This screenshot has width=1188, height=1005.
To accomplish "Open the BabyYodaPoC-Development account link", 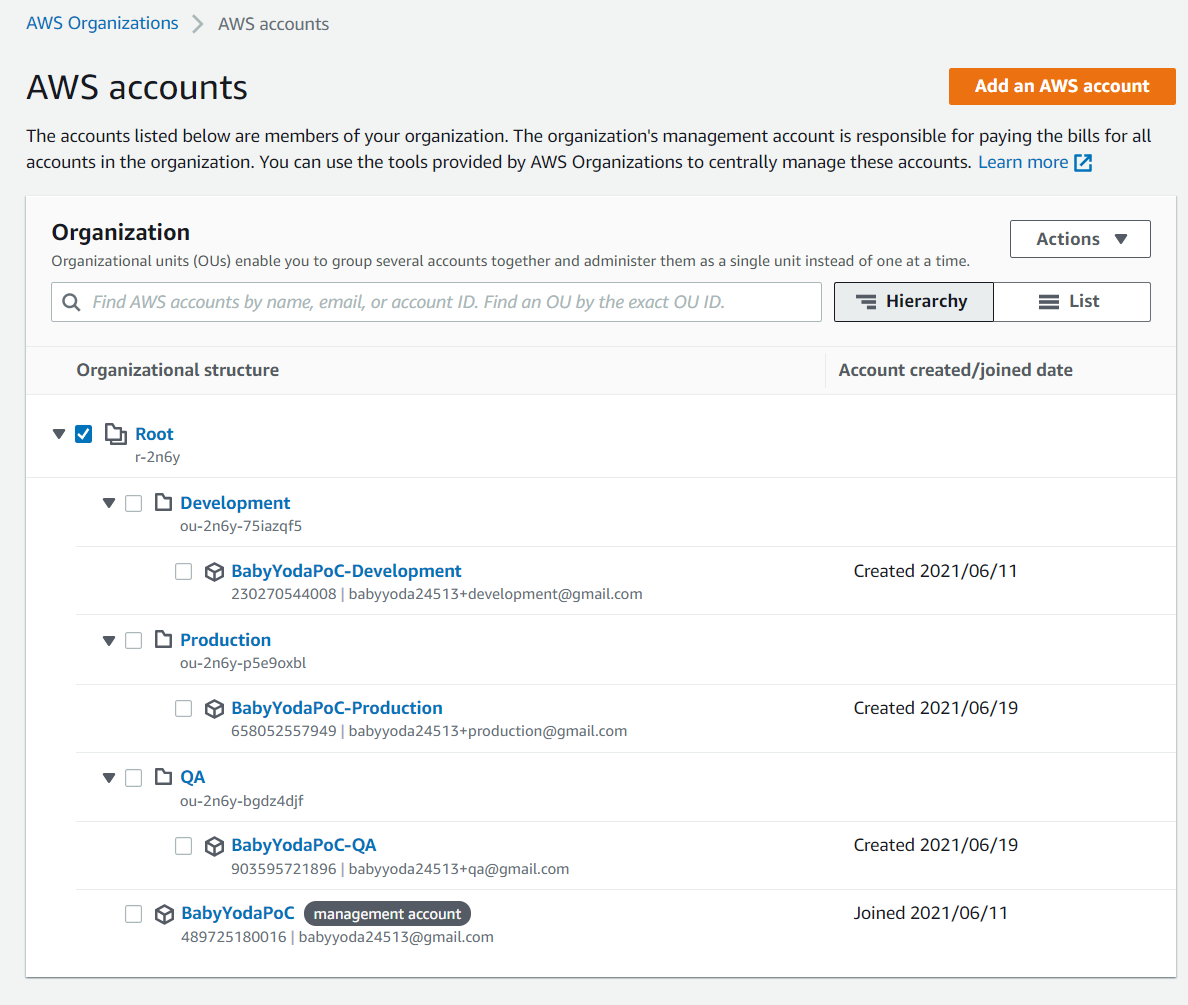I will click(346, 571).
